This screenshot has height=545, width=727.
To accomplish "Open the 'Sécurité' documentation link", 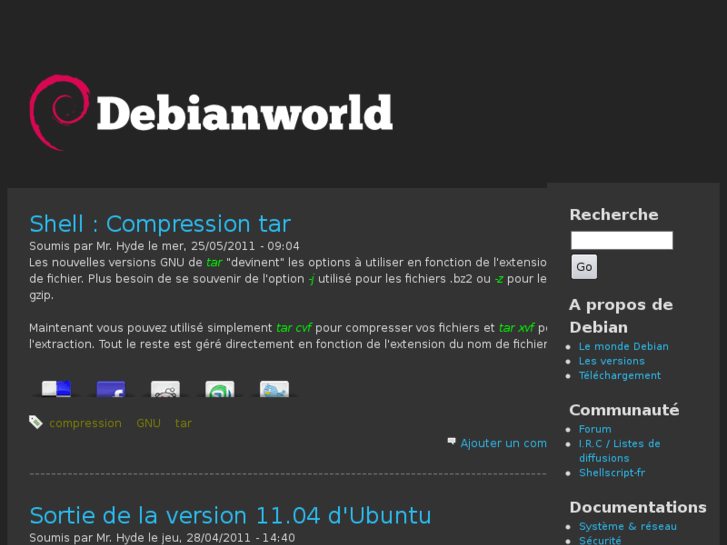I will coord(600,541).
